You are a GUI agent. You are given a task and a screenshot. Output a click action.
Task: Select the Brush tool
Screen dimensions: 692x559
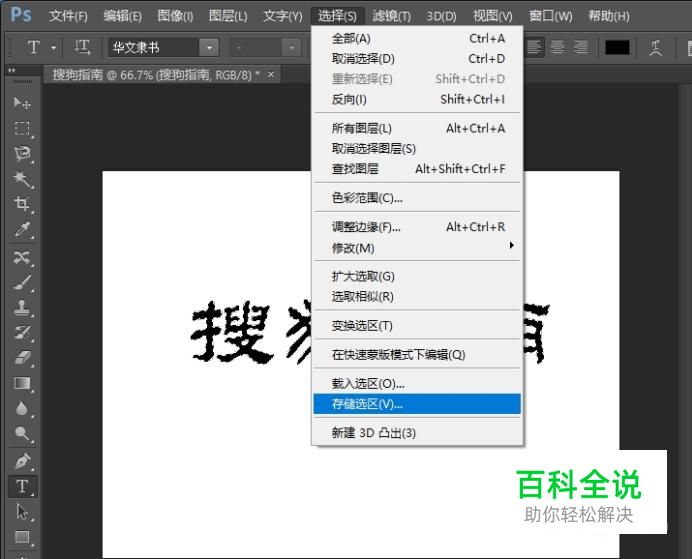[22, 282]
